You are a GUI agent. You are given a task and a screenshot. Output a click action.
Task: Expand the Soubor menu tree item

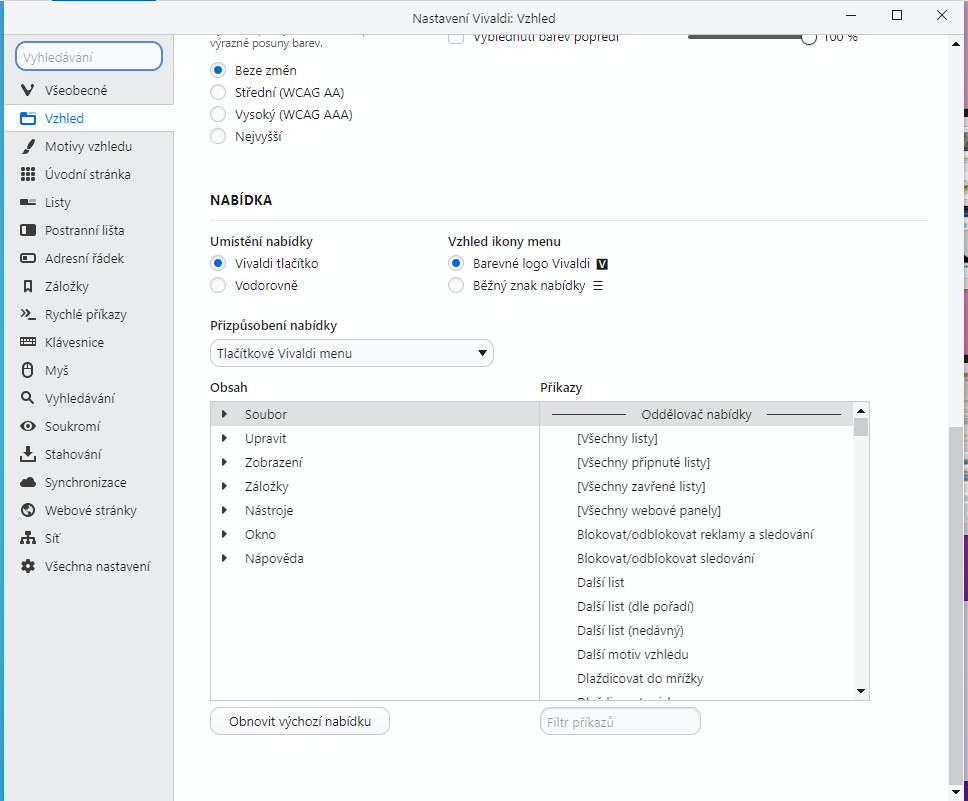(x=224, y=414)
